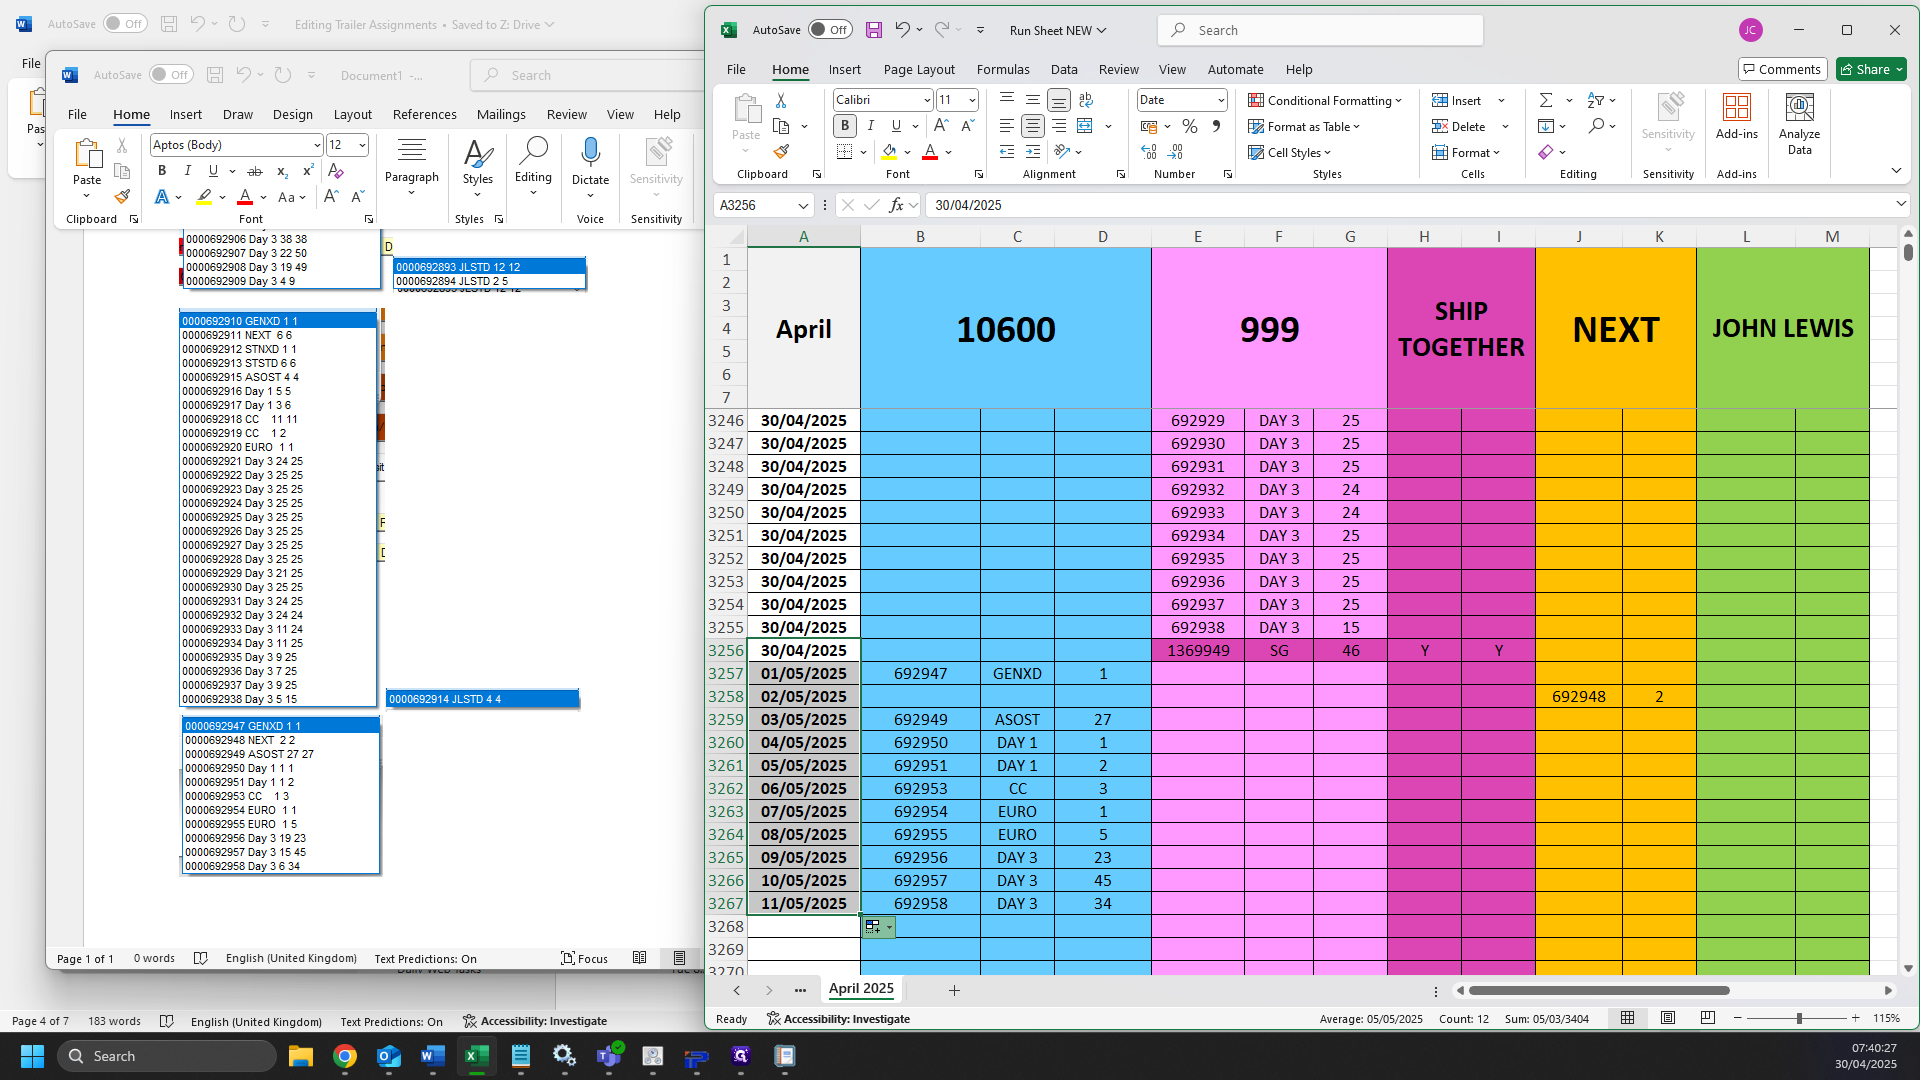The width and height of the screenshot is (1920, 1080).
Task: Open Mailings tab in Word
Action: tap(501, 114)
